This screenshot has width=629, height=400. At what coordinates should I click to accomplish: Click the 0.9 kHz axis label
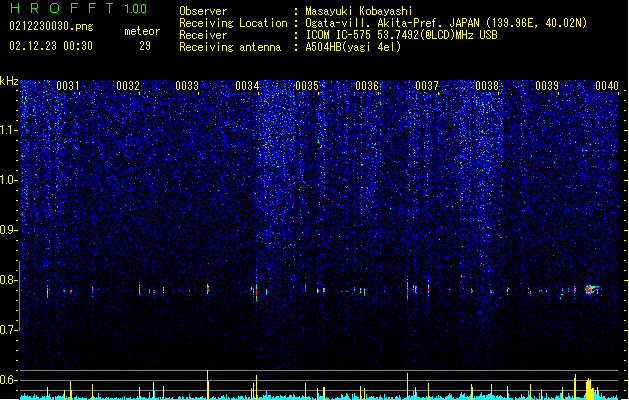(8, 230)
